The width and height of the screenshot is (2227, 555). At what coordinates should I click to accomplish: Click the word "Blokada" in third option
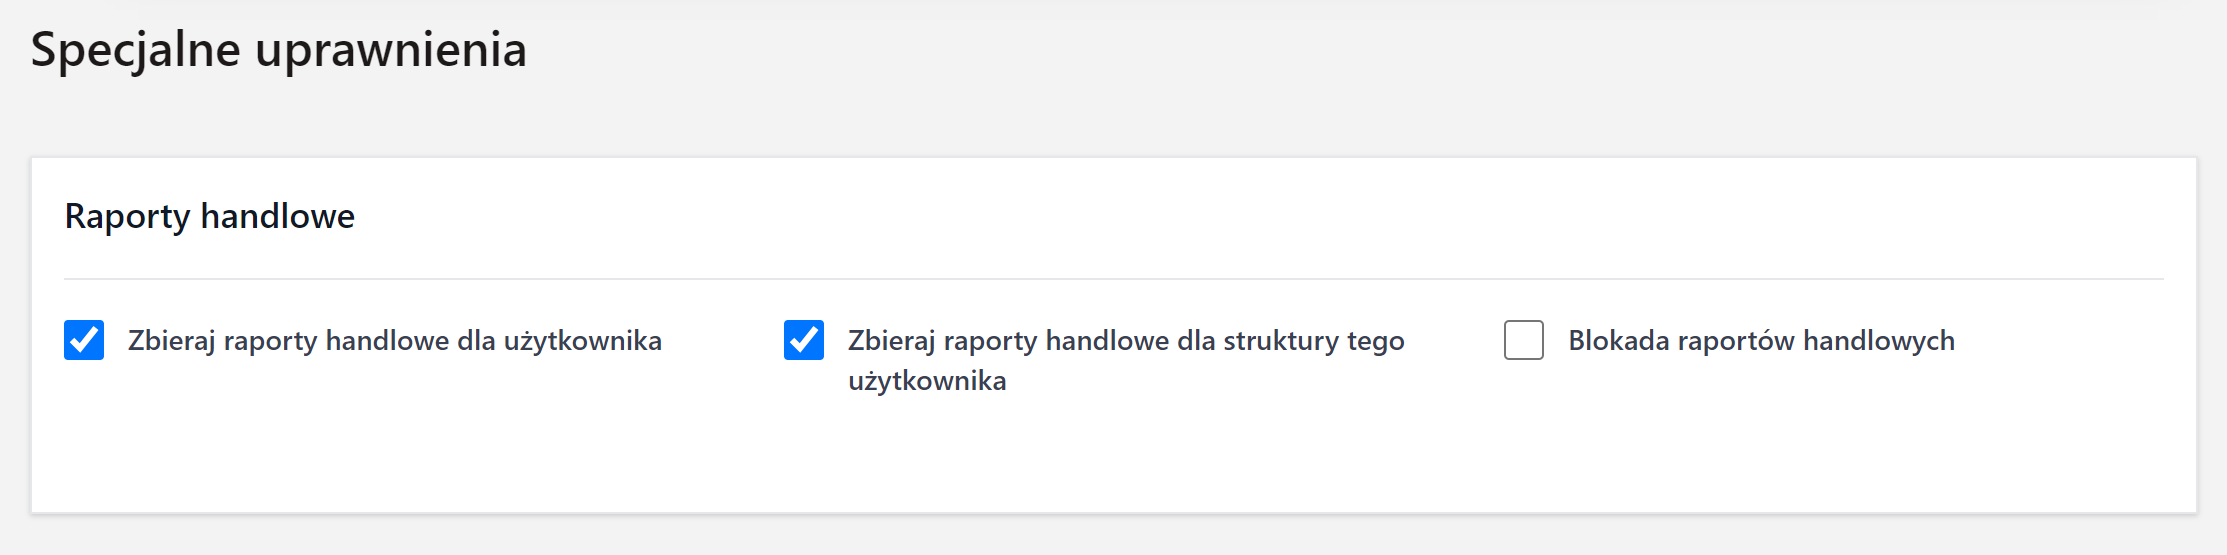pyautogui.click(x=1618, y=341)
